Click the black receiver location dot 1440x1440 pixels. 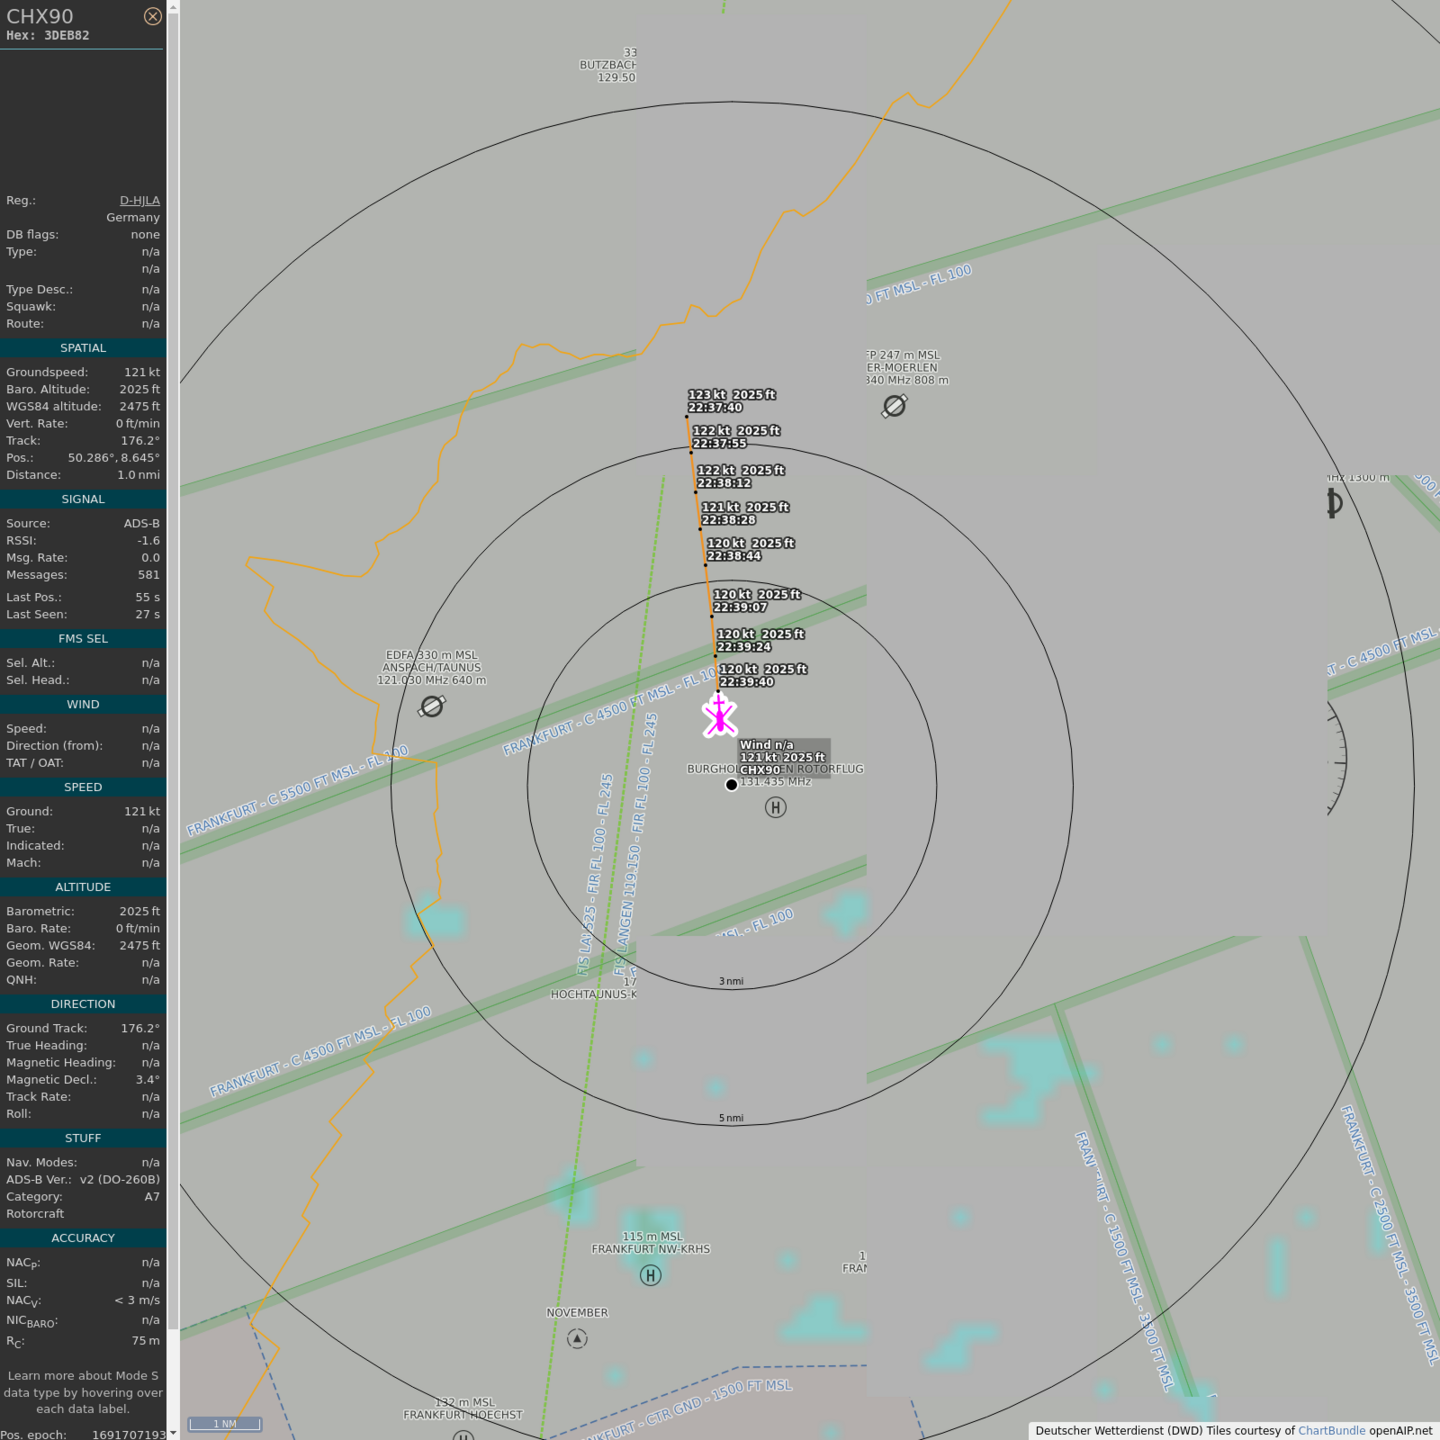[x=731, y=785]
